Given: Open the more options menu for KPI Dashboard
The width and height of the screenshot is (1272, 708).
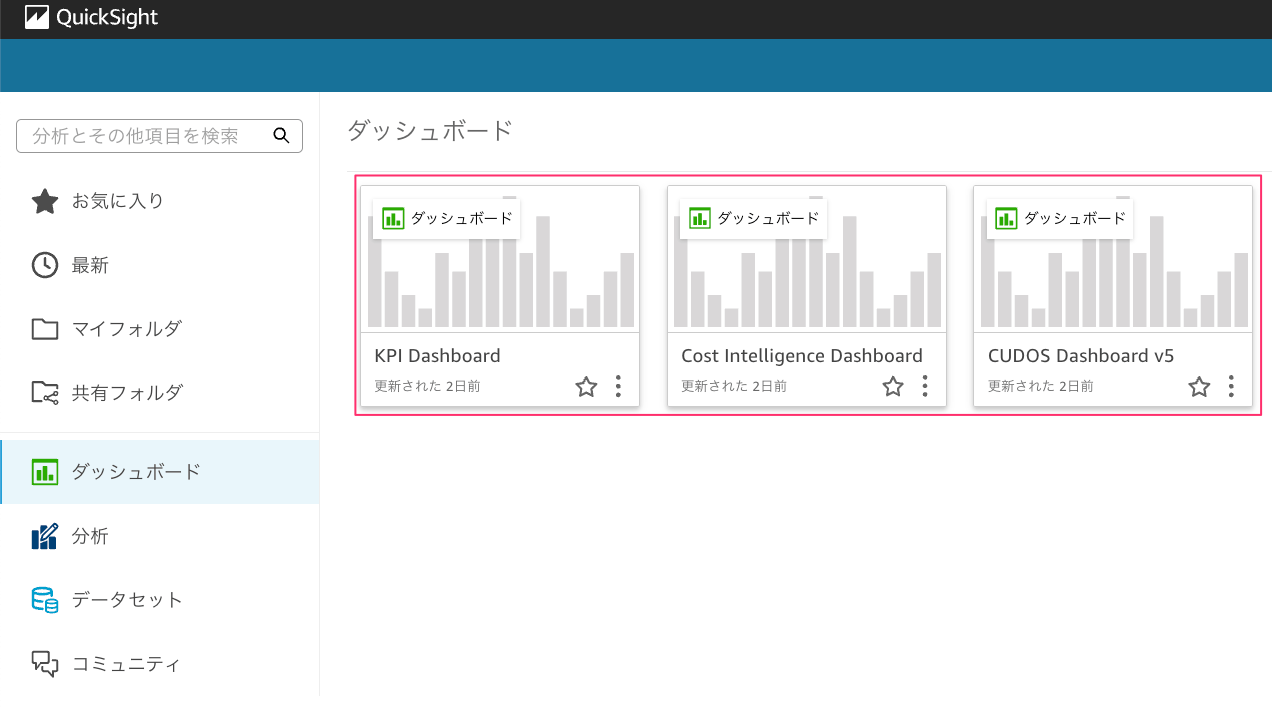Looking at the screenshot, I should point(618,386).
